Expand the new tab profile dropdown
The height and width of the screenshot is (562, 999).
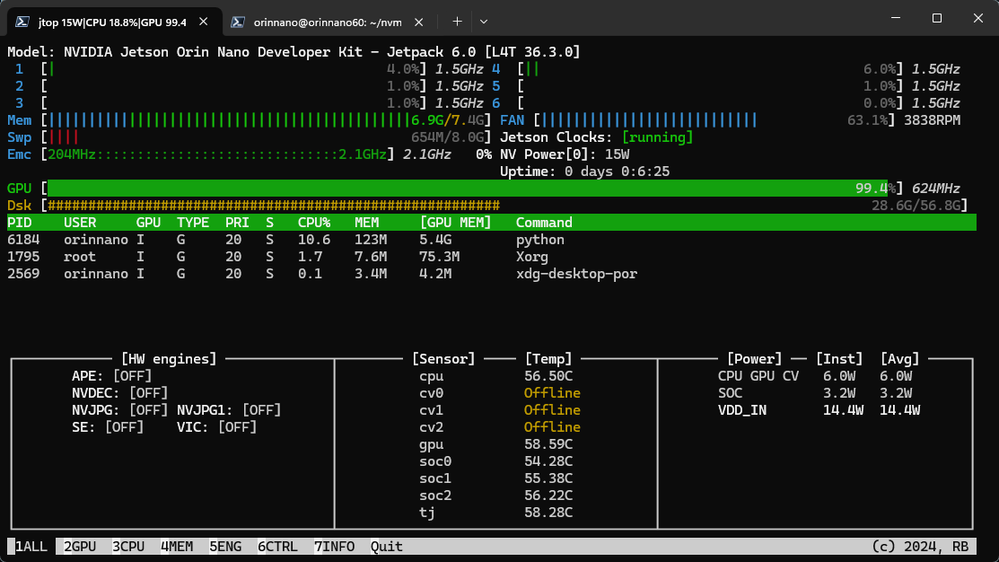click(x=484, y=21)
